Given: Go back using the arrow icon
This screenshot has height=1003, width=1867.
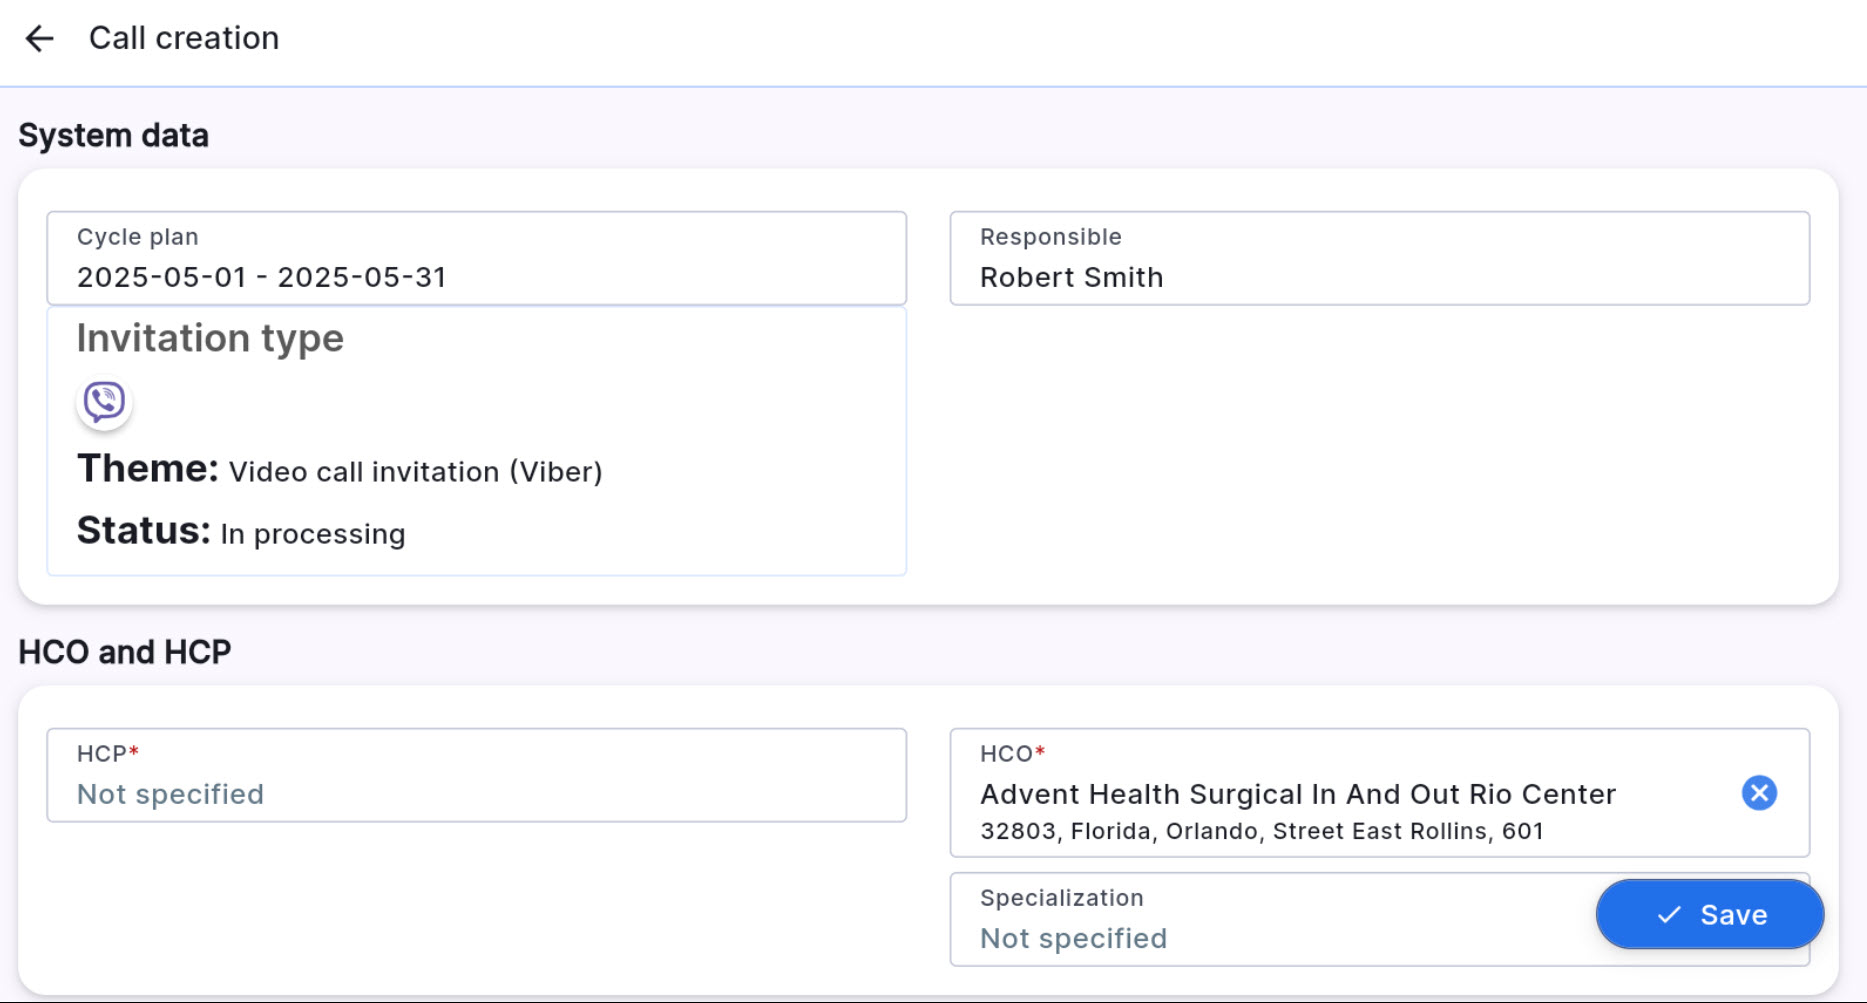Looking at the screenshot, I should [x=39, y=39].
